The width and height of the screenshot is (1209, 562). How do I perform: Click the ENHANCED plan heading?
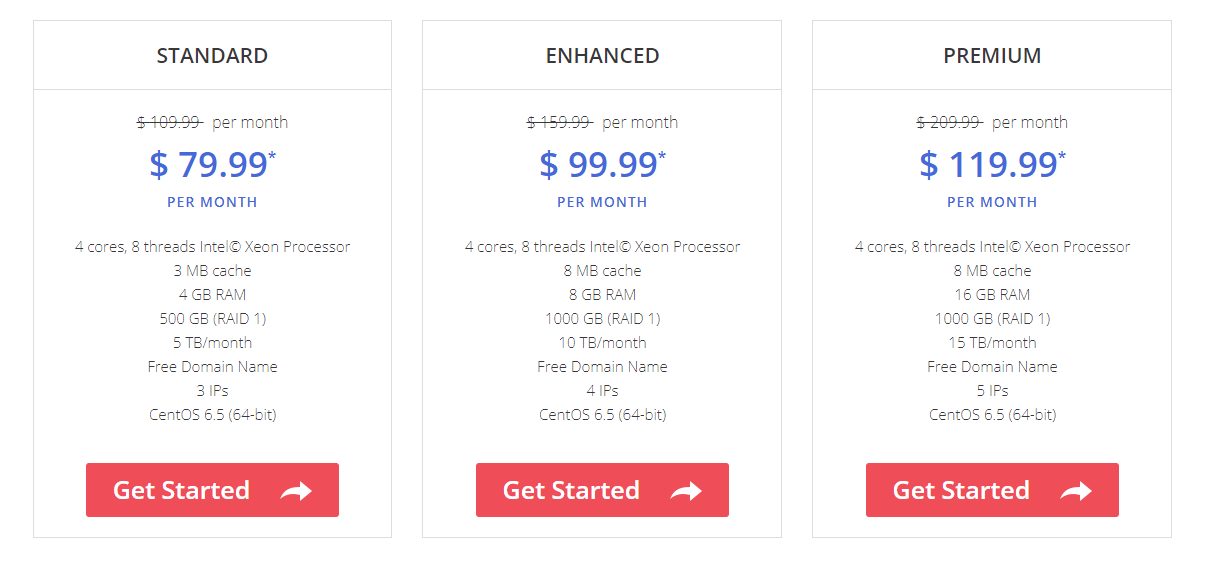coord(602,56)
